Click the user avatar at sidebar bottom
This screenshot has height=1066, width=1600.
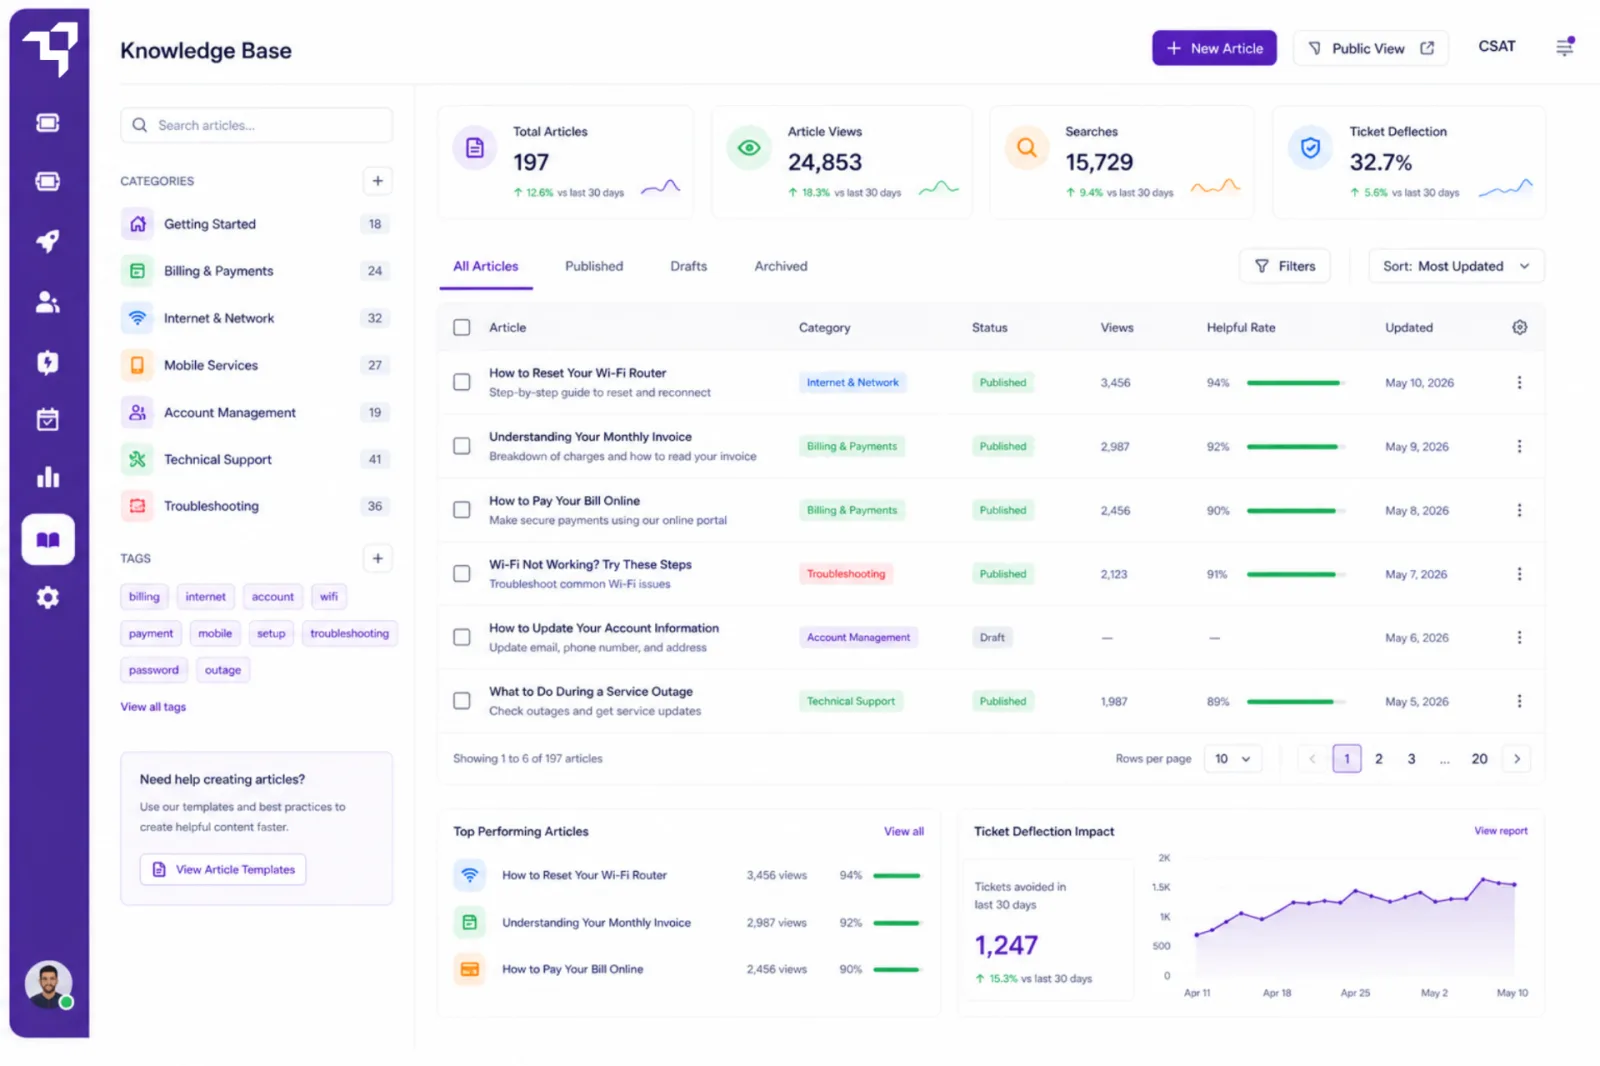[49, 985]
